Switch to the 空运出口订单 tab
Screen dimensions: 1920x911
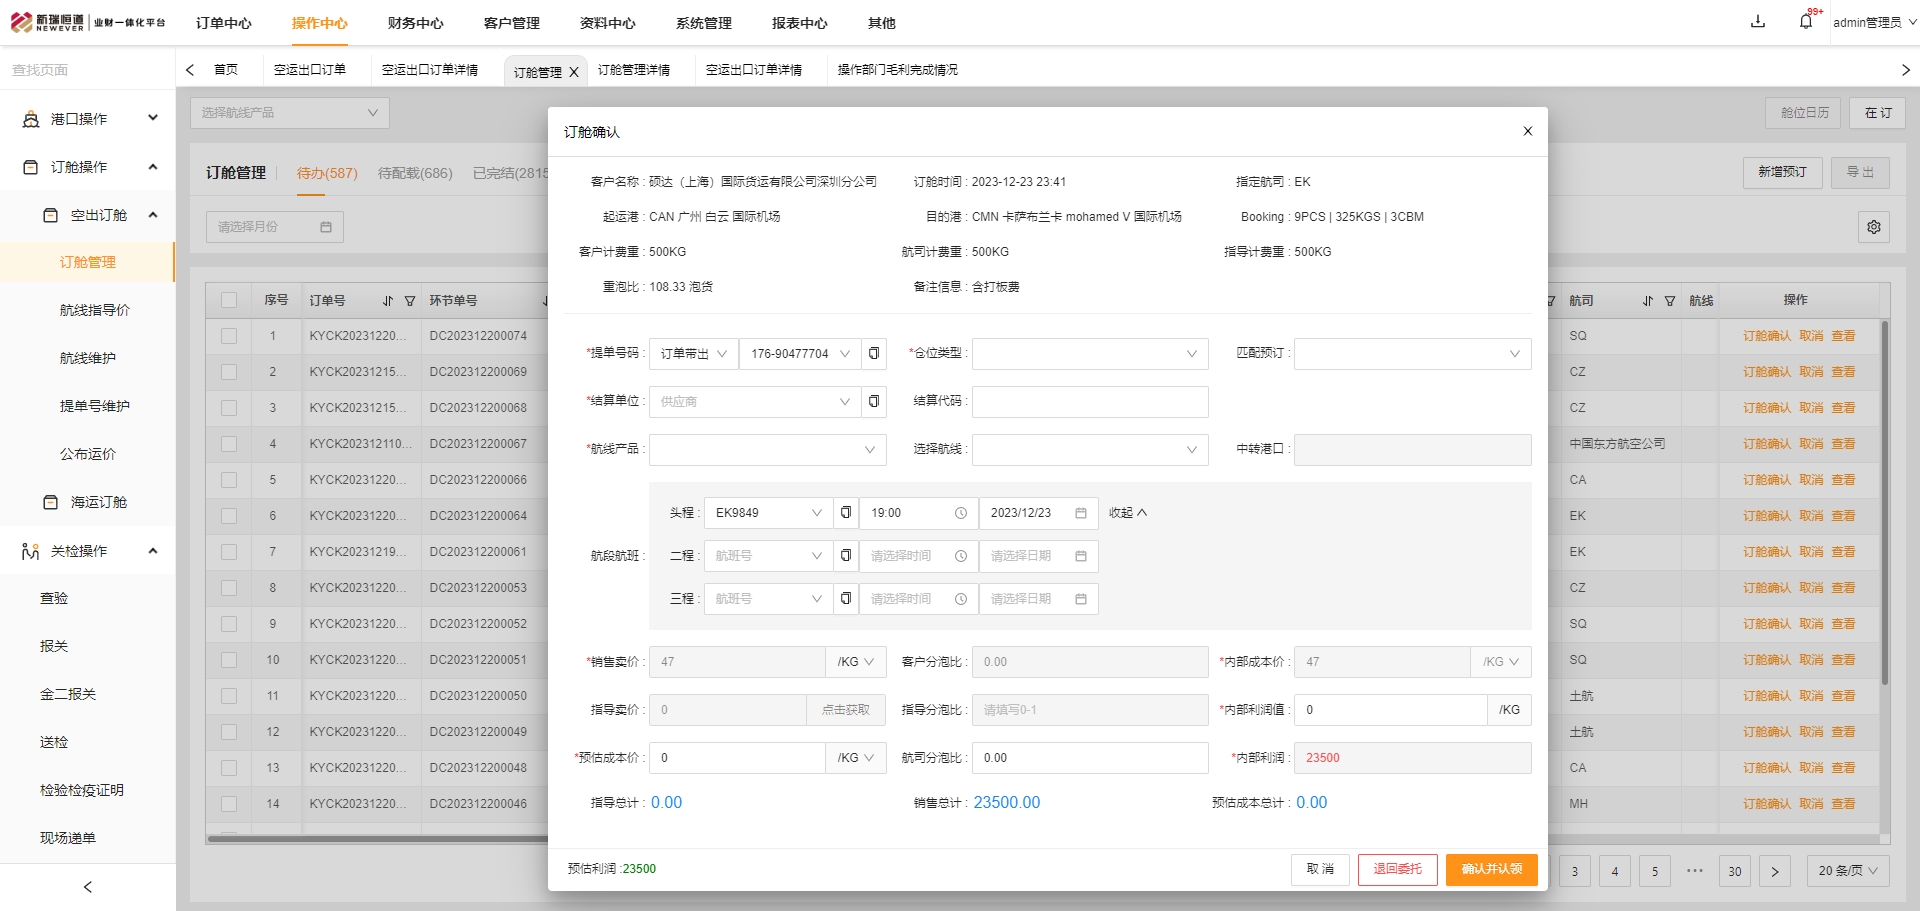click(310, 70)
